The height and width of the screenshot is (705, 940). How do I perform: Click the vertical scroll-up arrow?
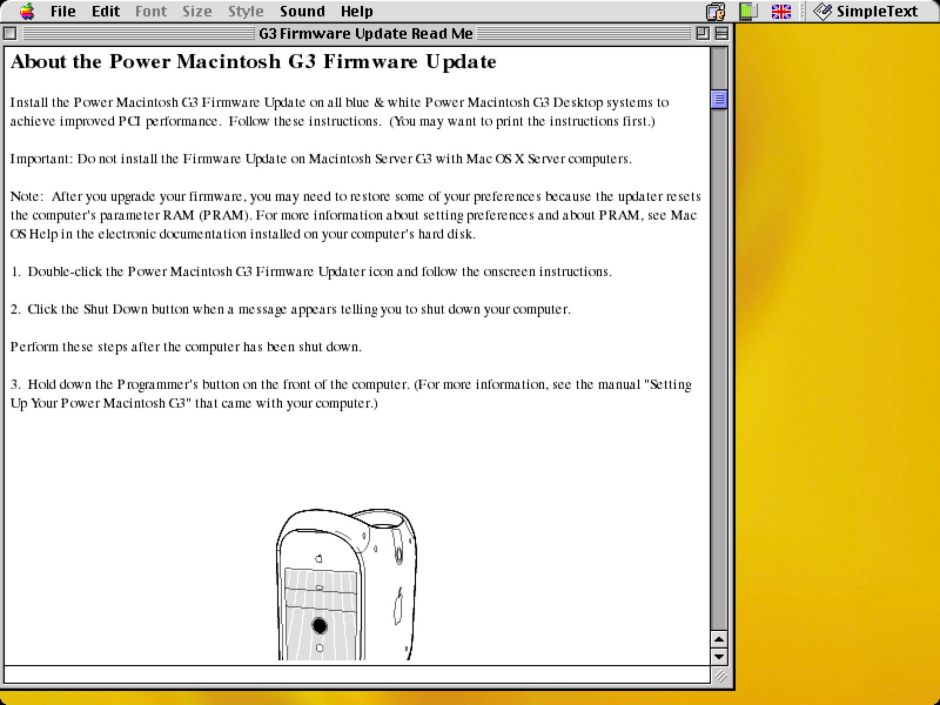click(721, 641)
